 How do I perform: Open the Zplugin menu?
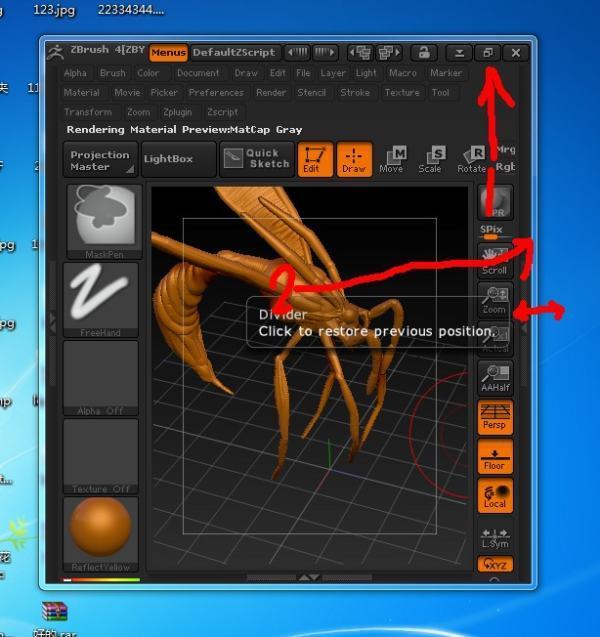click(x=177, y=113)
